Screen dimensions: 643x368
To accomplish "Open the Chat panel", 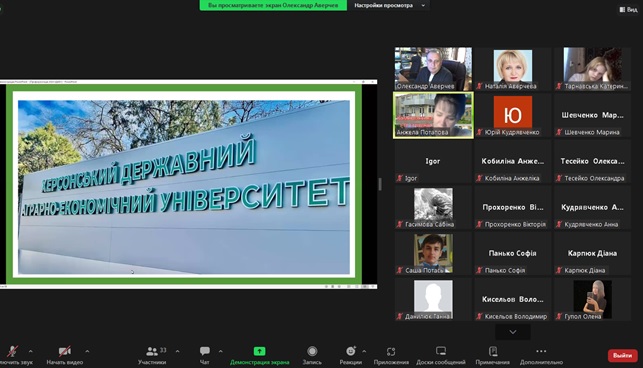I will [205, 351].
